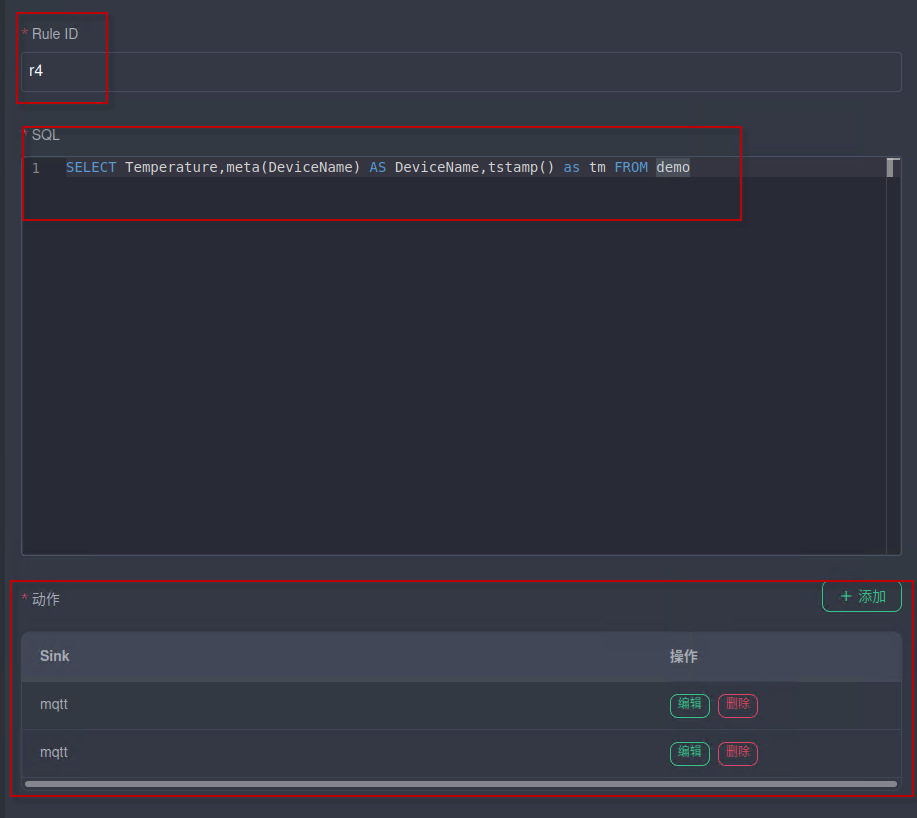The height and width of the screenshot is (818, 917).
Task: Edit the second mqtt sink with 编辑
Action: (690, 753)
